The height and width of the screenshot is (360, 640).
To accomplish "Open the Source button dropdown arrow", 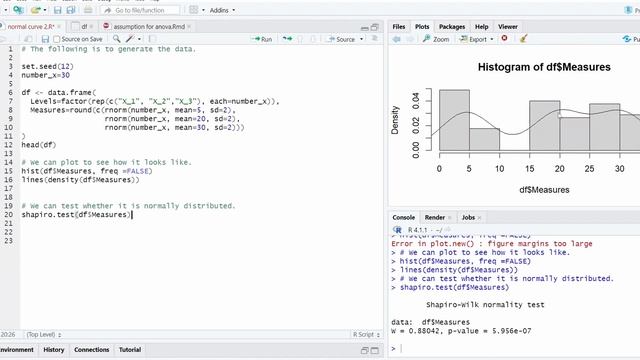I will [x=362, y=39].
